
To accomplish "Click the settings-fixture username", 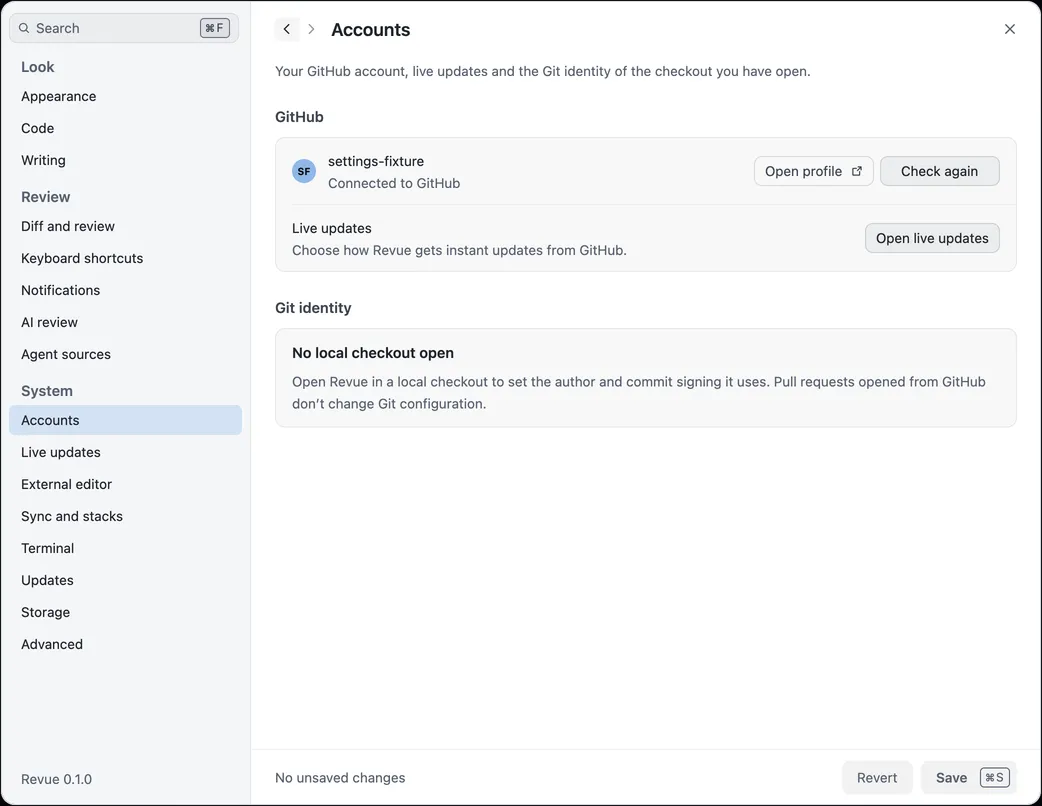I will [376, 161].
